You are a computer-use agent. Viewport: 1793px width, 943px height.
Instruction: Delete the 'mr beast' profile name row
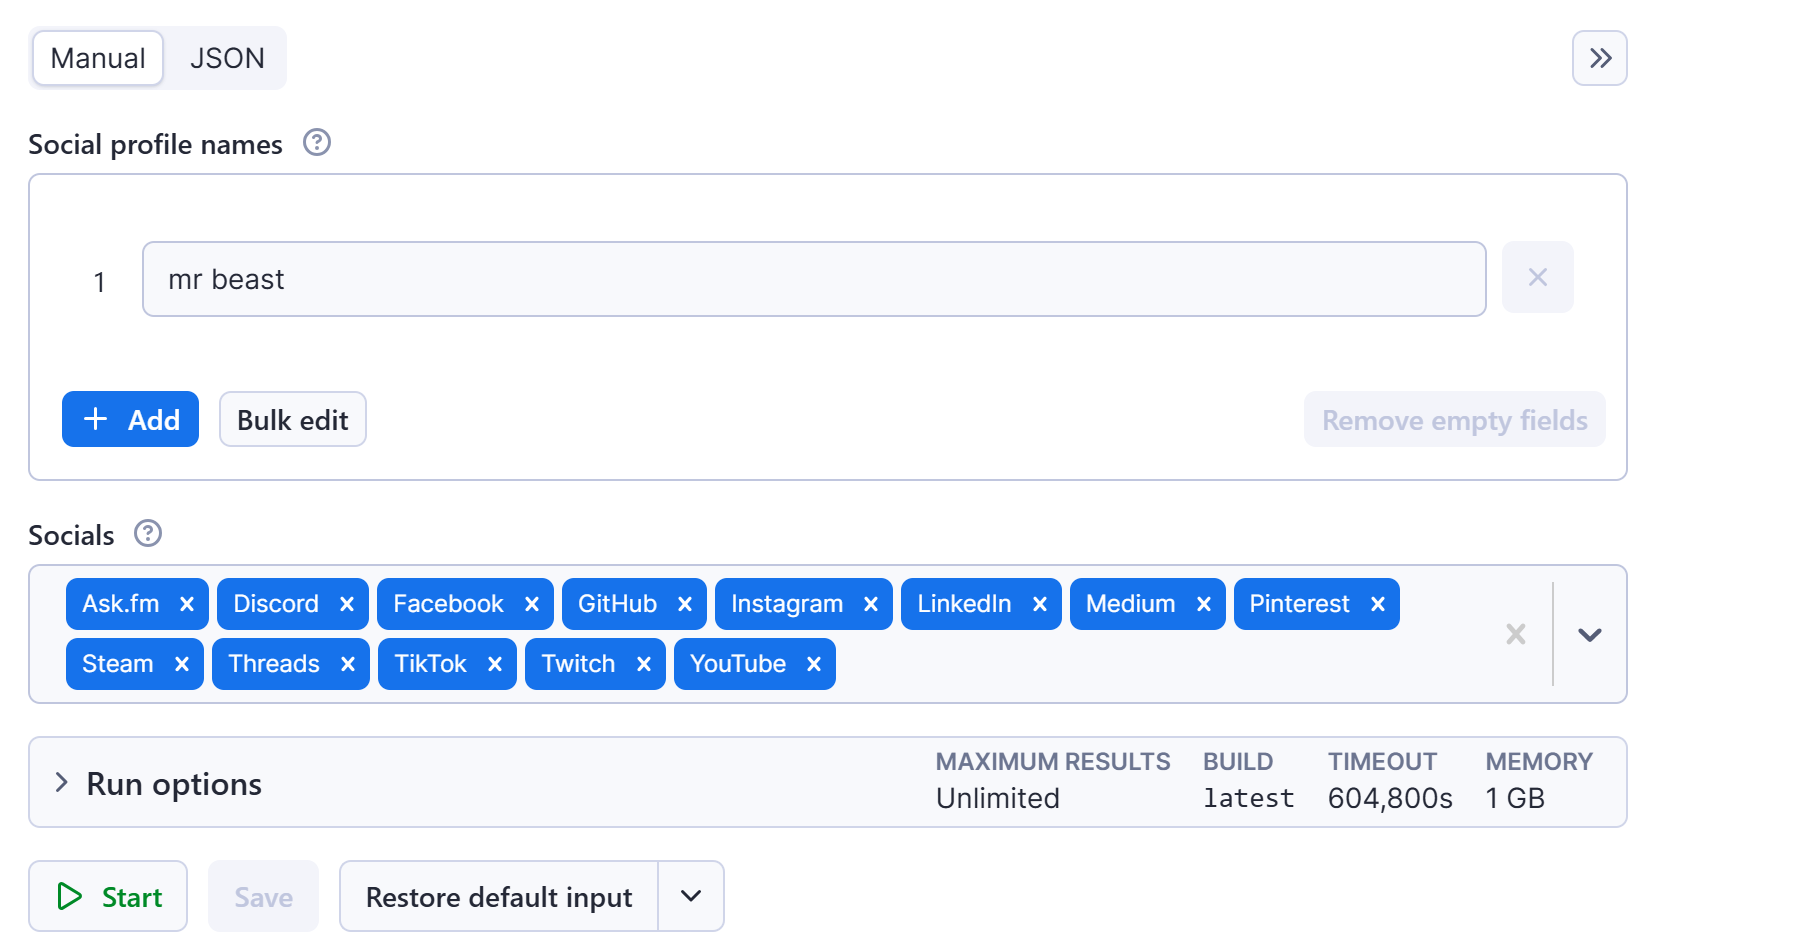1537,278
